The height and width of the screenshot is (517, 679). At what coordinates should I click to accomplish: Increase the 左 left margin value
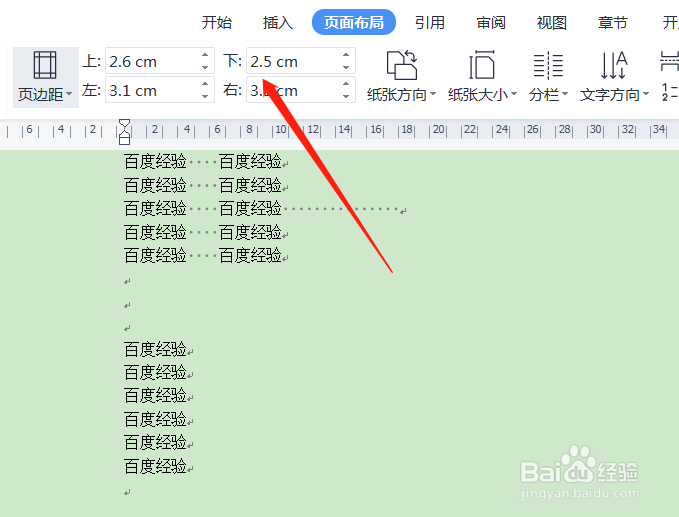(x=205, y=84)
